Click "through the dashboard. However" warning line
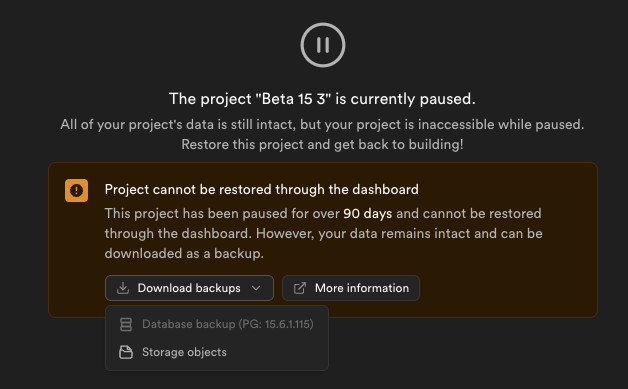Viewport: 628px width, 389px height. coord(324,234)
